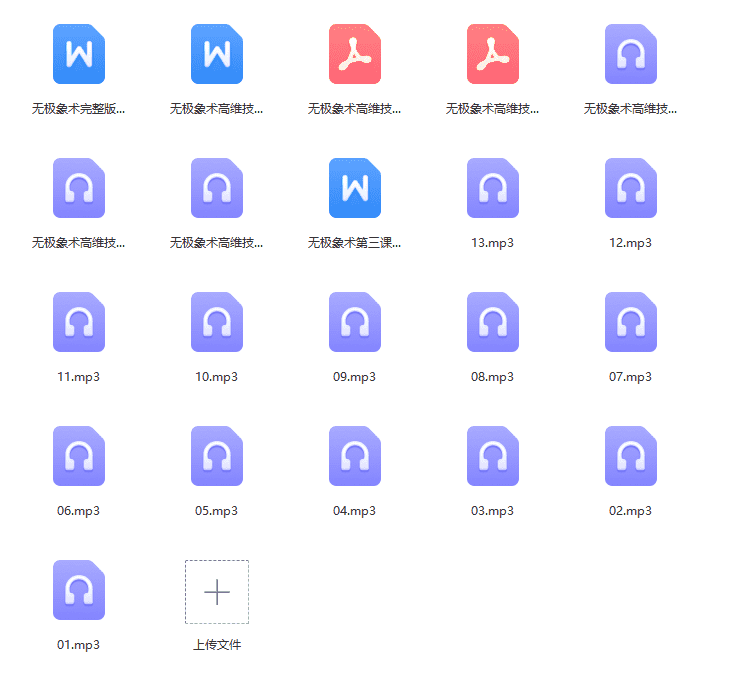
Task: Pick the 02.mp3 audio file
Action: pyautogui.click(x=631, y=456)
